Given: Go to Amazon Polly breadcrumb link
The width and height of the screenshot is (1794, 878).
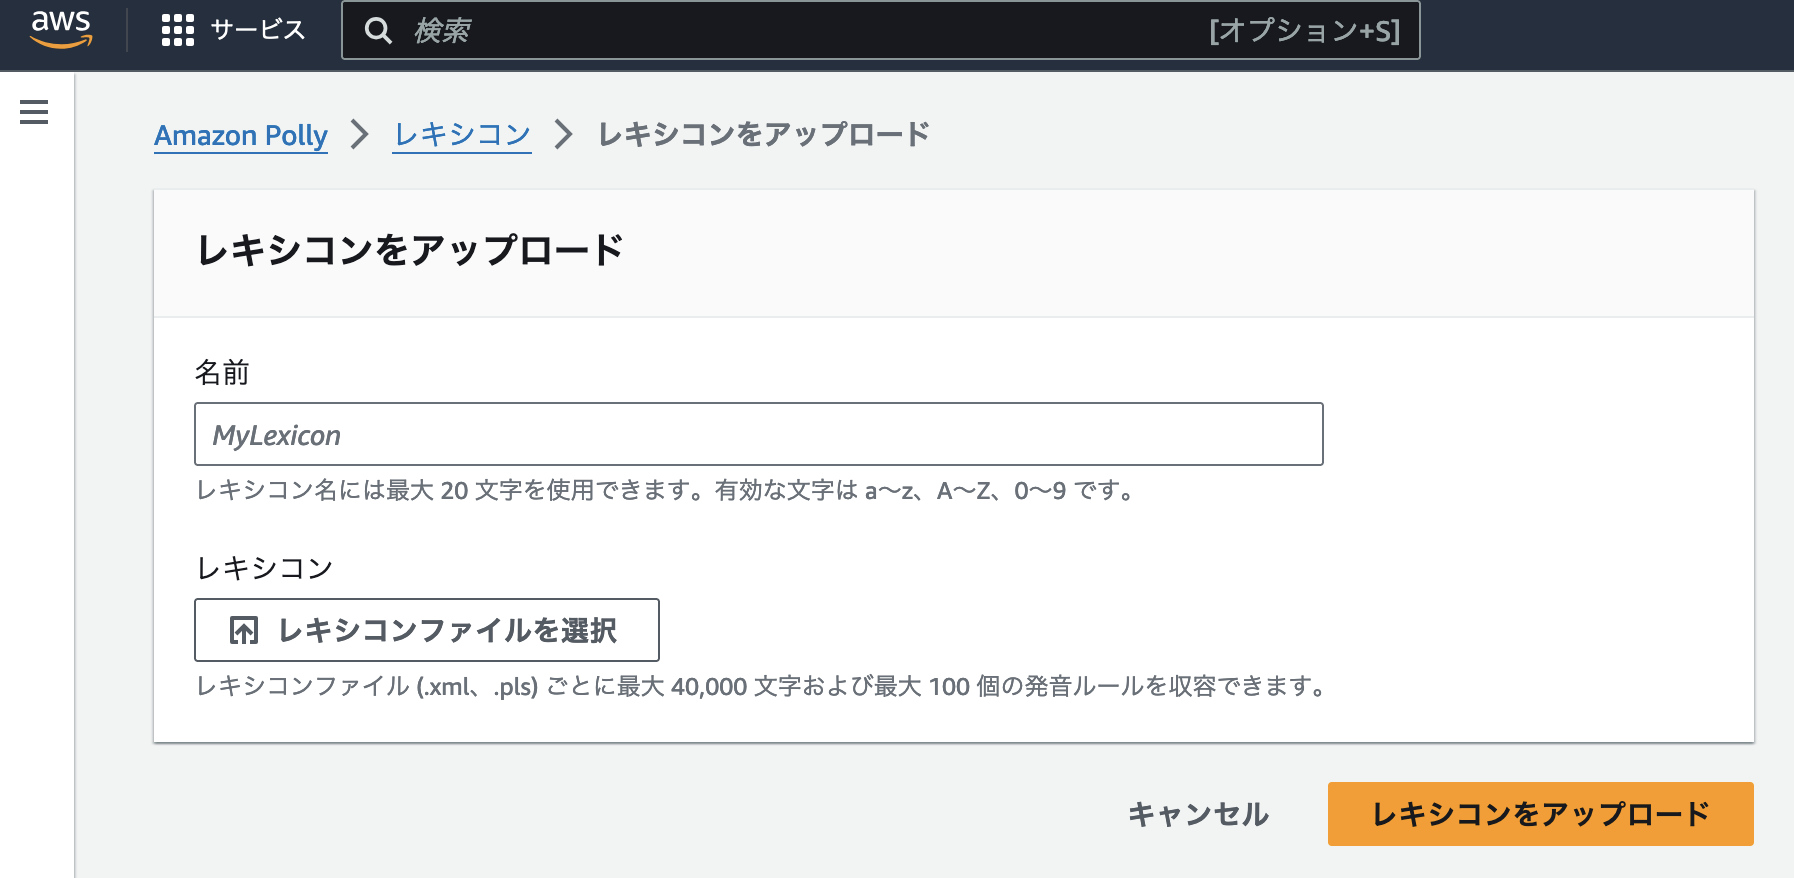Looking at the screenshot, I should 241,135.
